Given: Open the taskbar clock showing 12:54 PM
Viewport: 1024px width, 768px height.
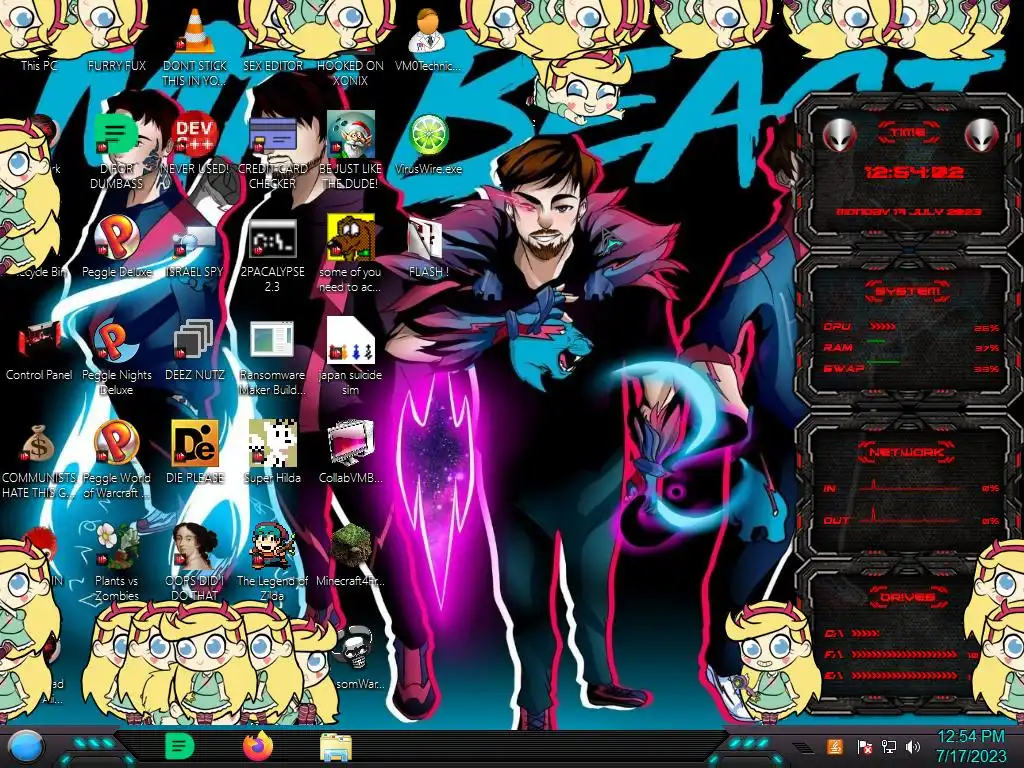Looking at the screenshot, I should [x=971, y=747].
